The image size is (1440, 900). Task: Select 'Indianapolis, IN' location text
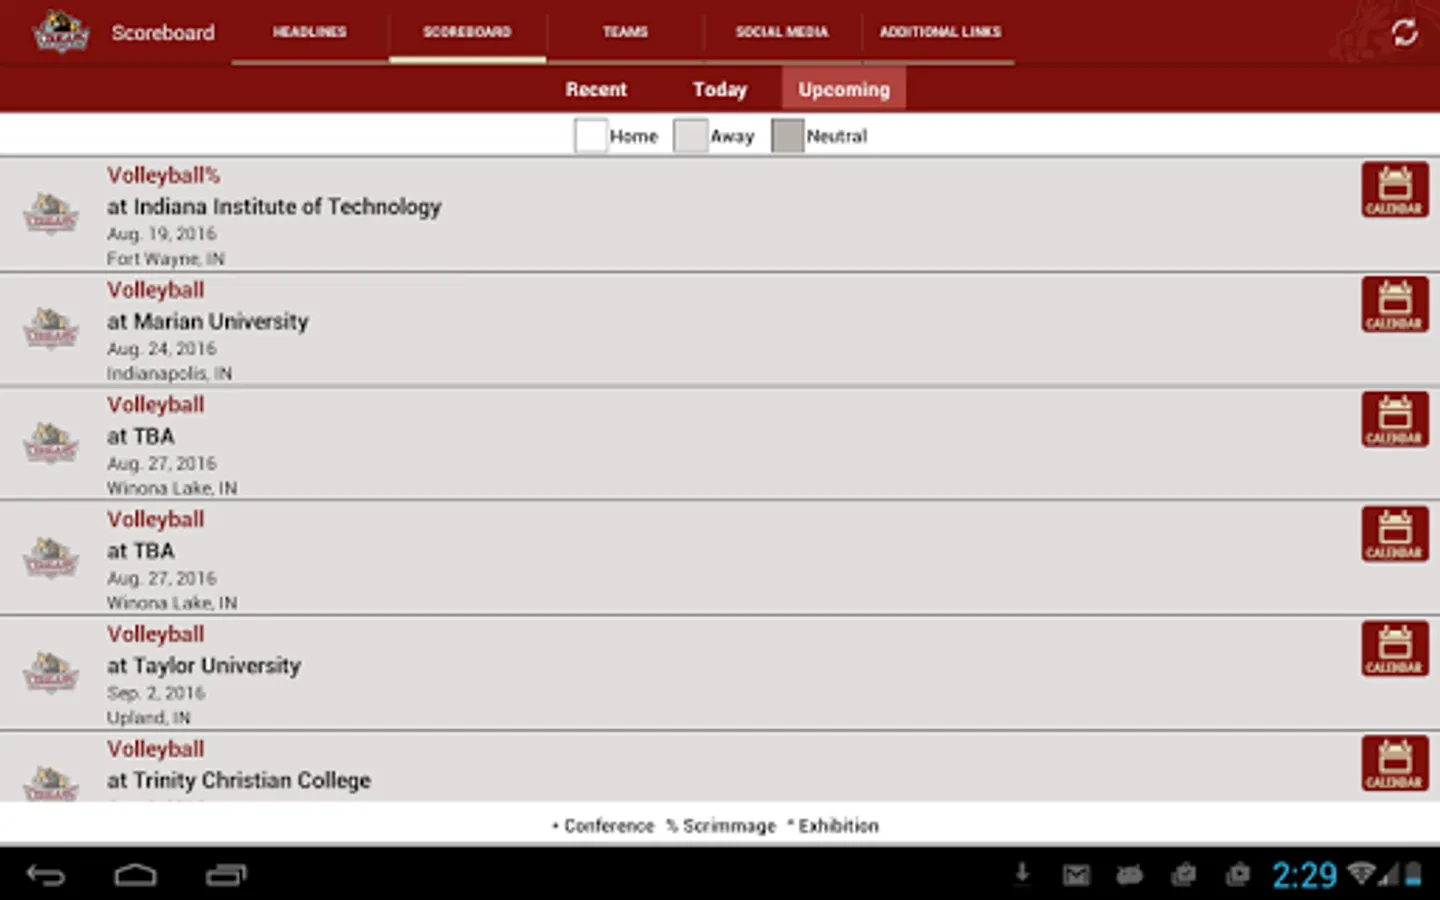pos(169,374)
